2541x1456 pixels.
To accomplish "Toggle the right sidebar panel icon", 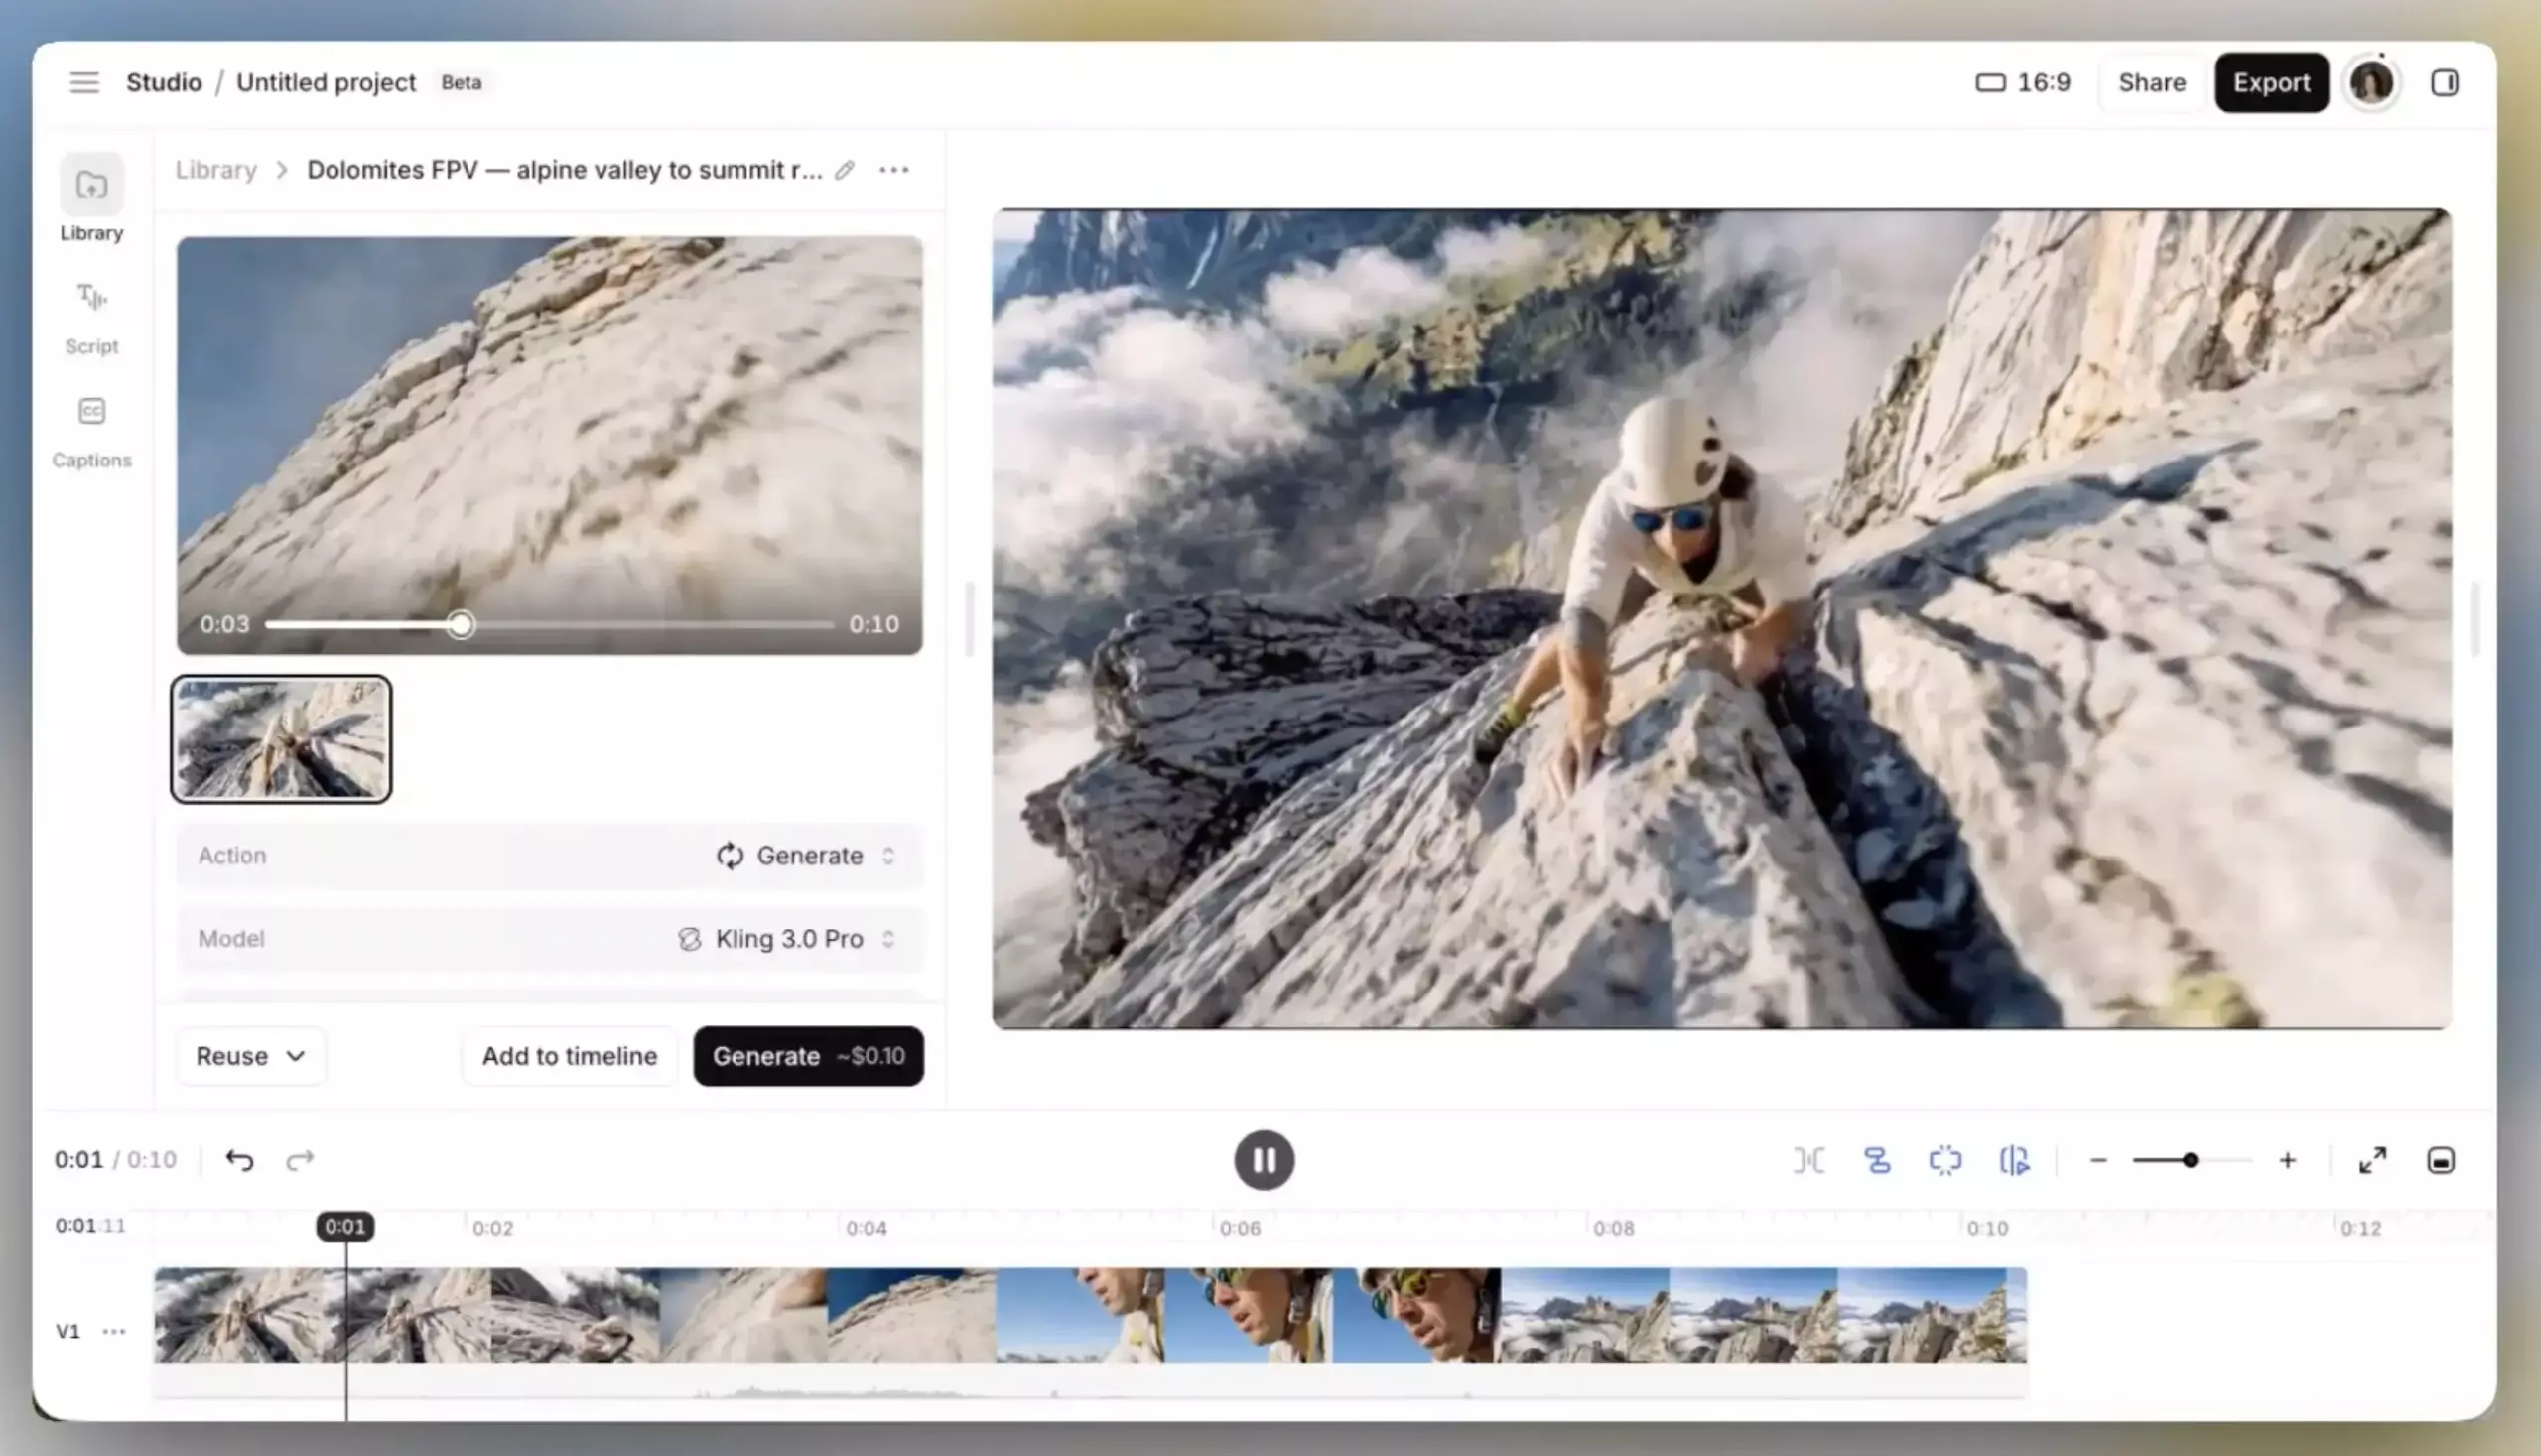I will (x=2444, y=83).
